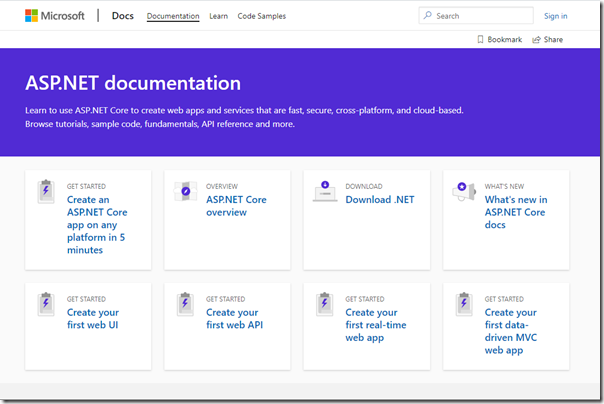Click the Bookmark button label
Image resolution: width=604 pixels, height=404 pixels.
[505, 39]
